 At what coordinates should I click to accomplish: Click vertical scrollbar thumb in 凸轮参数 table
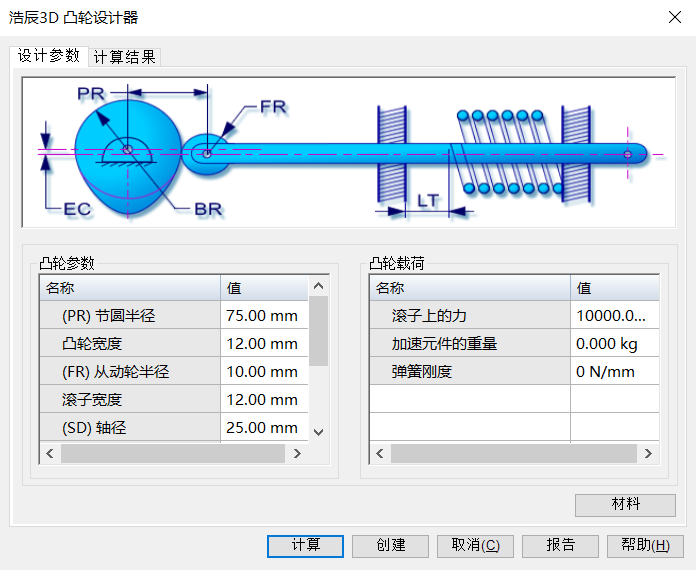coord(318,331)
